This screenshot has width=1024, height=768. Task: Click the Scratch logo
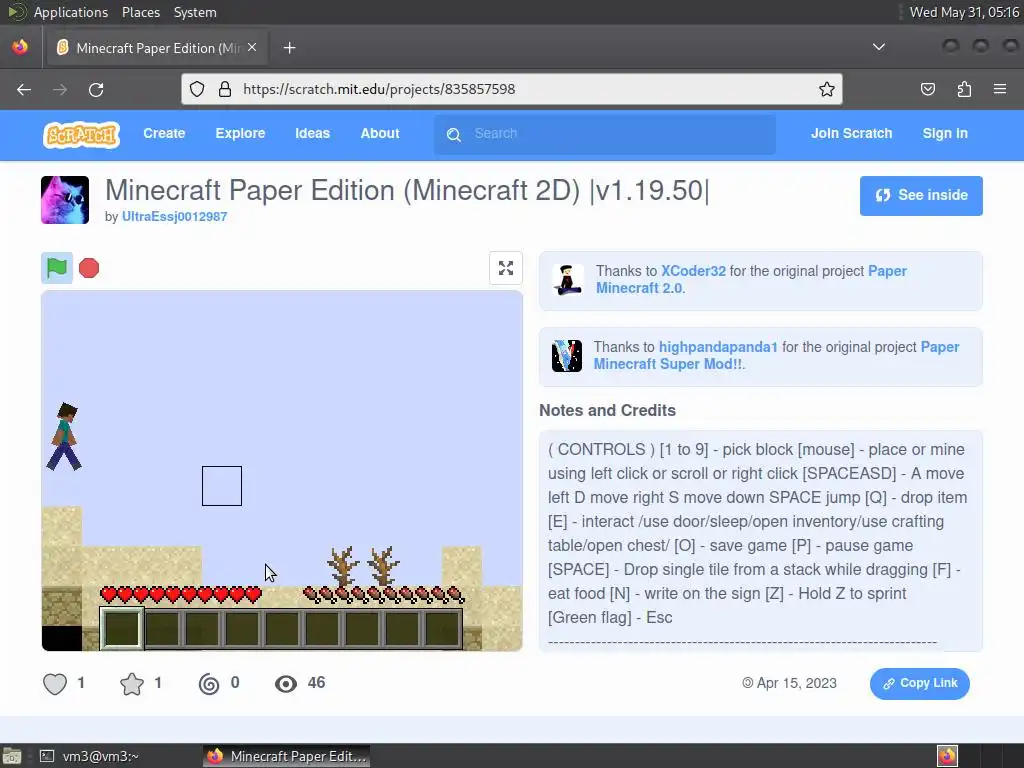click(x=82, y=135)
